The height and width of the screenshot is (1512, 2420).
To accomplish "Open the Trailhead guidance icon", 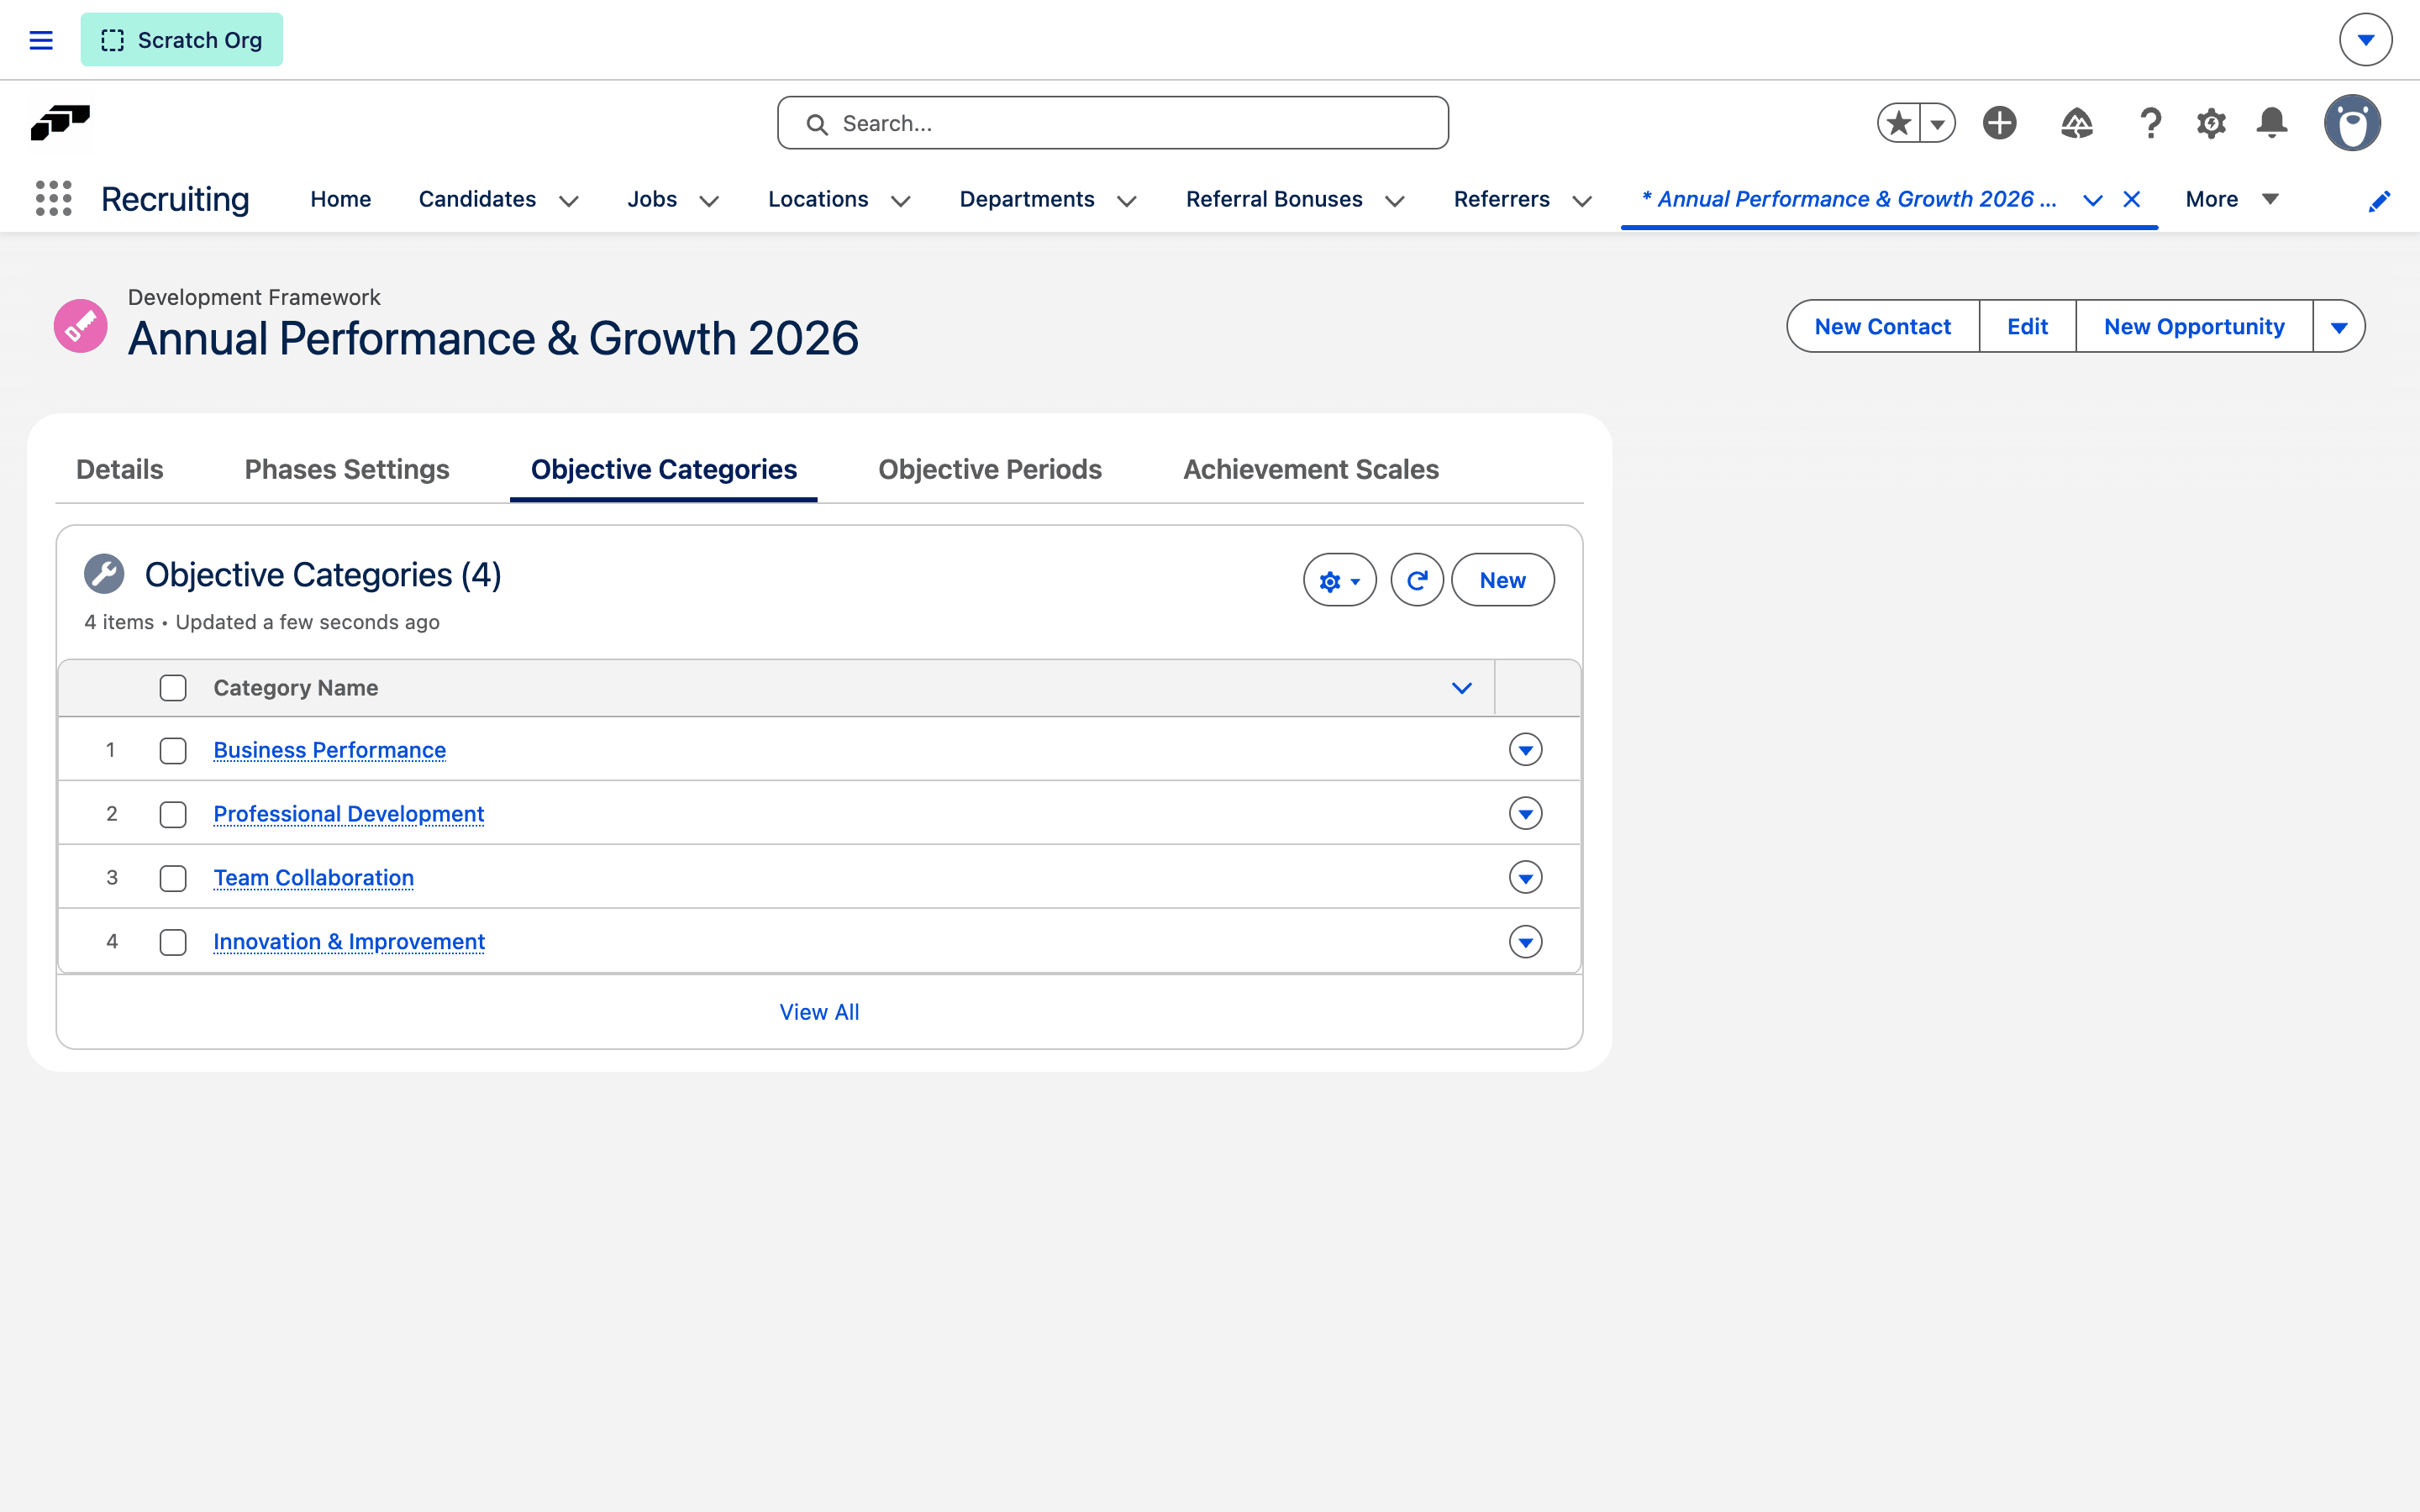I will (x=2077, y=123).
